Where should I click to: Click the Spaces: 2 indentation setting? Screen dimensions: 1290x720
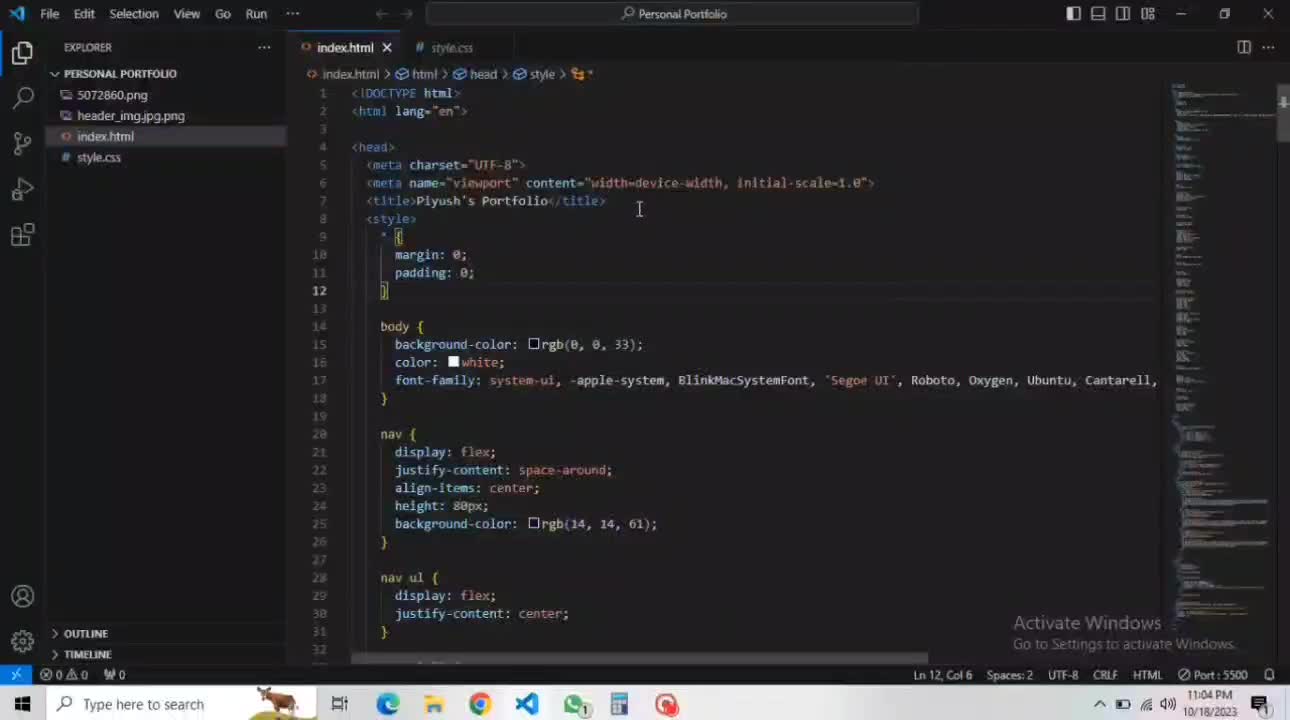click(1009, 675)
